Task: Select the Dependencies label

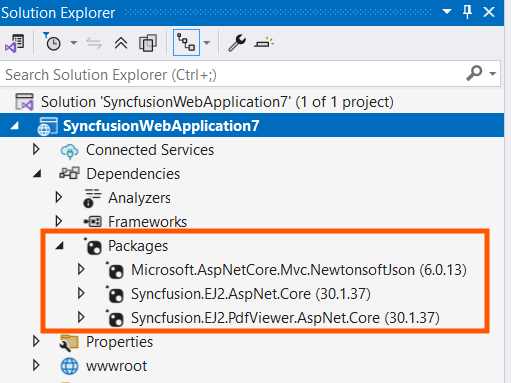Action: (x=133, y=174)
